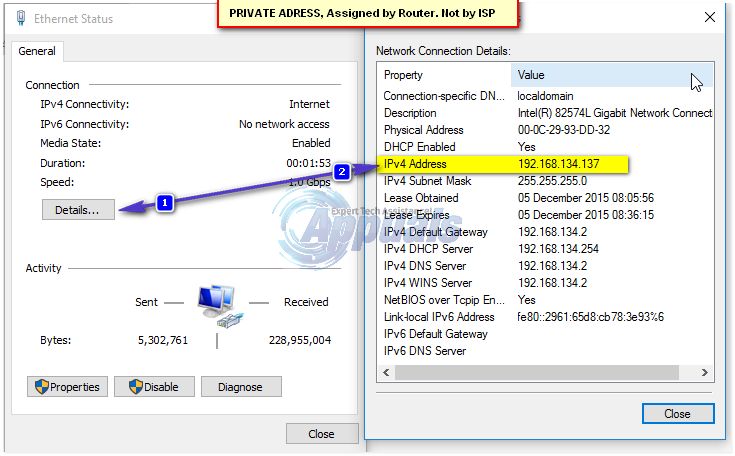Select the IPv4 DNS Server row
The height and width of the screenshot is (456, 735).
tap(545, 266)
